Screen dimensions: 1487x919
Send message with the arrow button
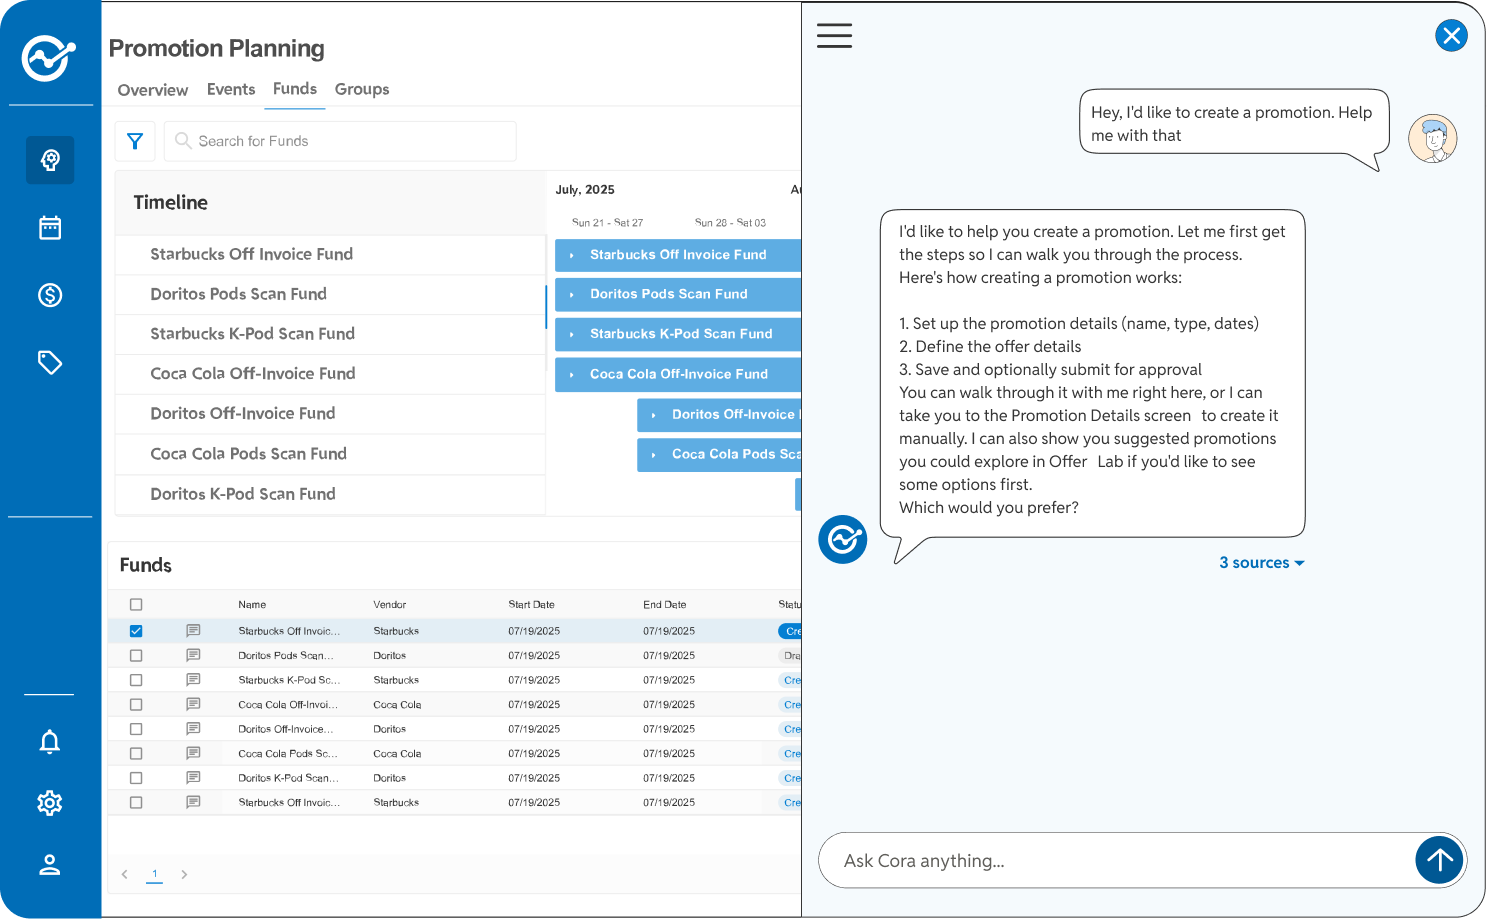tap(1439, 860)
